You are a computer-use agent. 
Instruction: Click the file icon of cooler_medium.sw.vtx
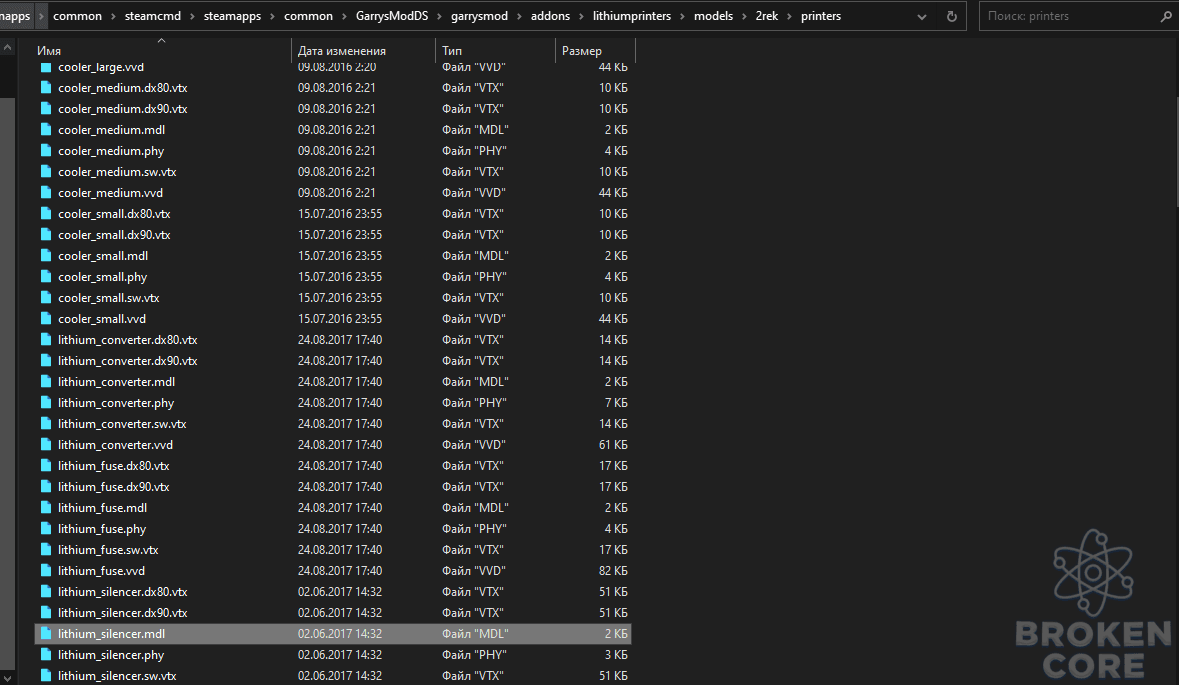point(46,171)
